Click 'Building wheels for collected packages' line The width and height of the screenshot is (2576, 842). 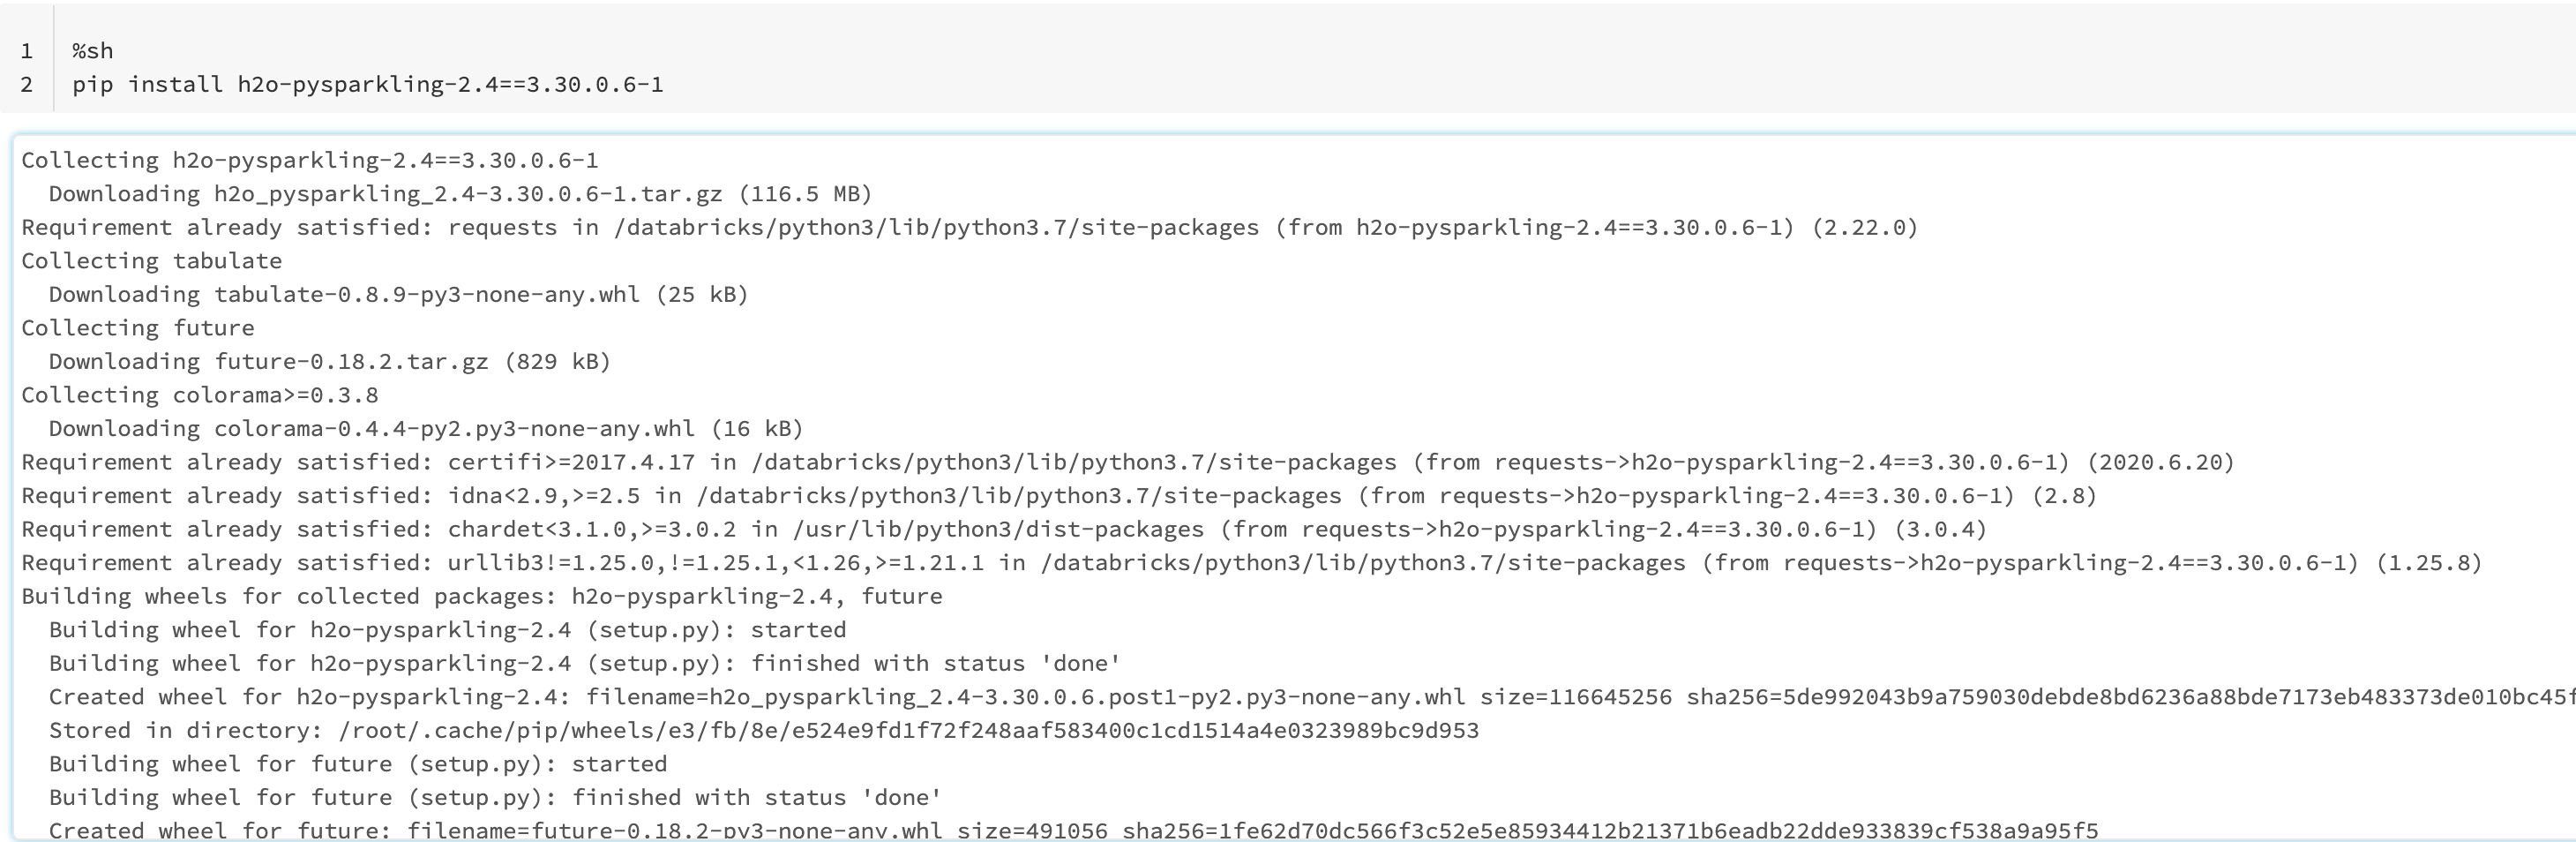pyautogui.click(x=482, y=596)
